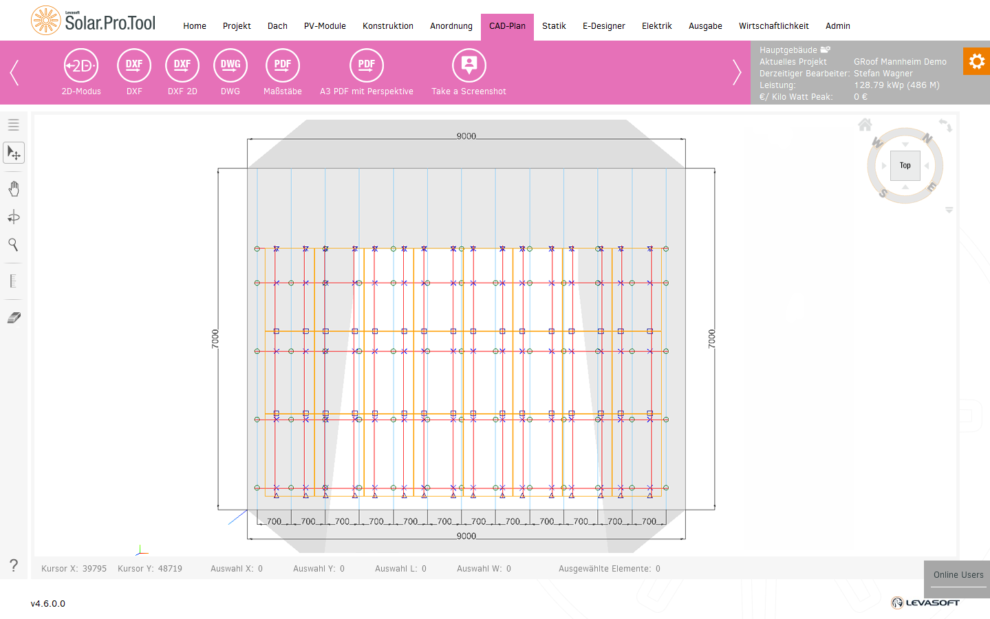Expand view cube dropdown arrow

[948, 210]
